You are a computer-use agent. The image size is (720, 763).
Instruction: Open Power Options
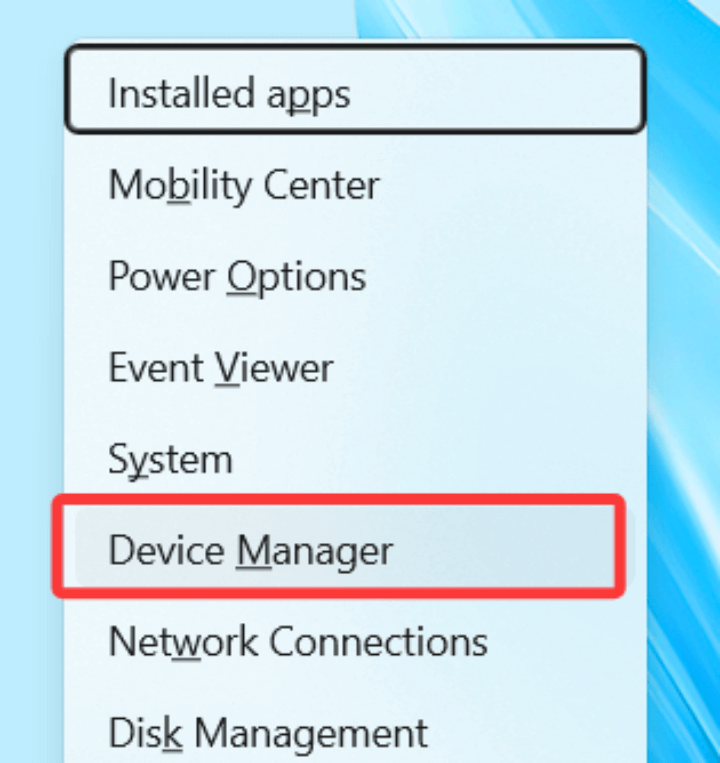point(237,276)
